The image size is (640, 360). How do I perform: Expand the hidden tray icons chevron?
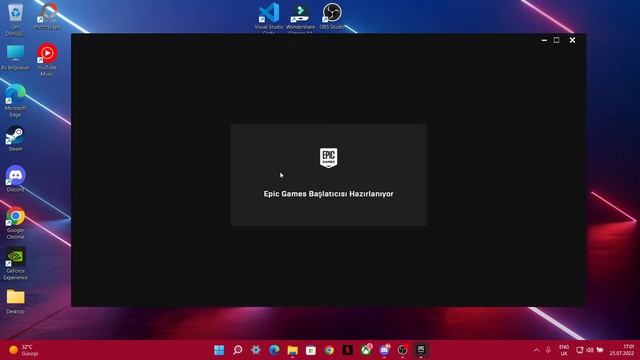coord(536,350)
